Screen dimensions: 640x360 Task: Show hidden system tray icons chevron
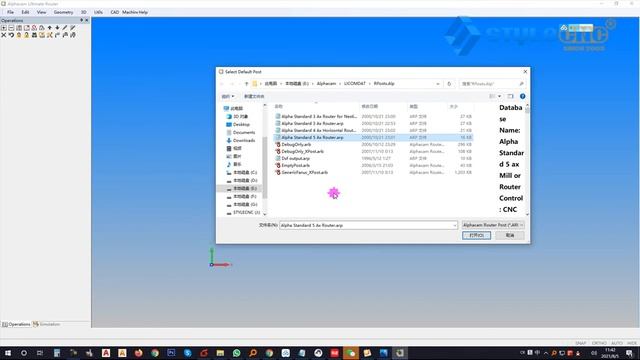pyautogui.click(x=546, y=353)
